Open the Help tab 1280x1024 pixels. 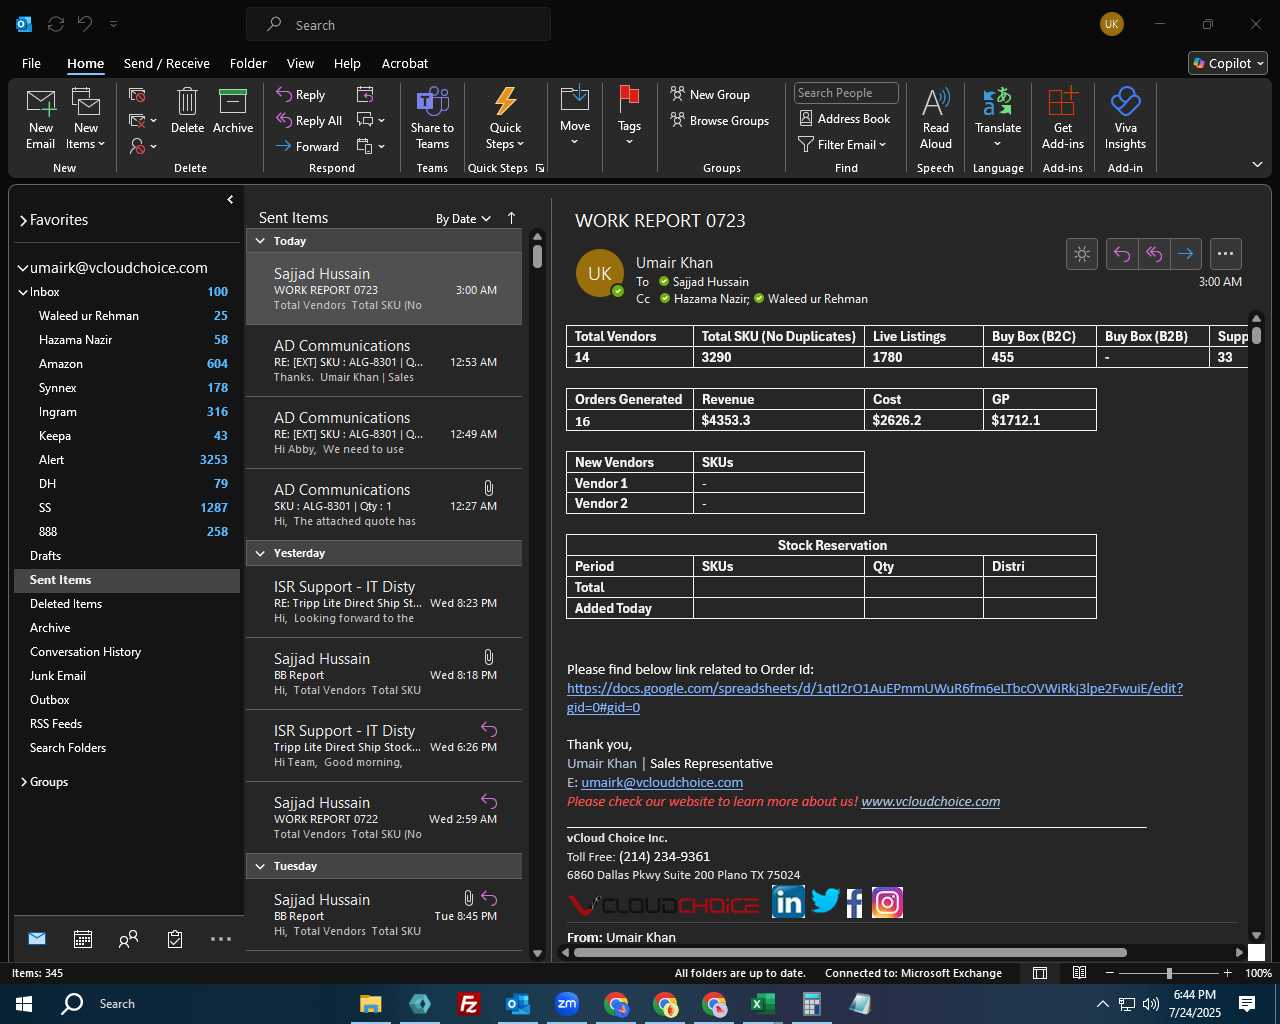(x=347, y=63)
